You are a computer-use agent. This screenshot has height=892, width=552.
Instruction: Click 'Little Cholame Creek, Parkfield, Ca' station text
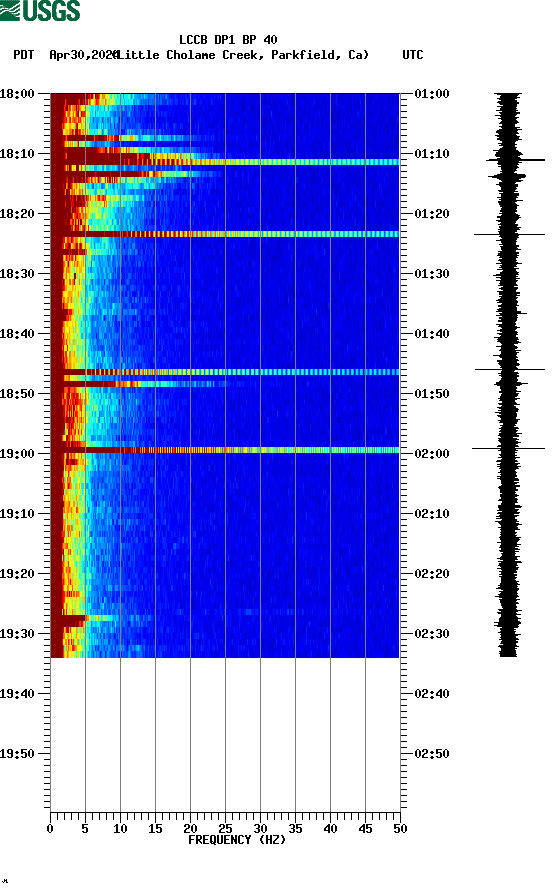(x=244, y=55)
